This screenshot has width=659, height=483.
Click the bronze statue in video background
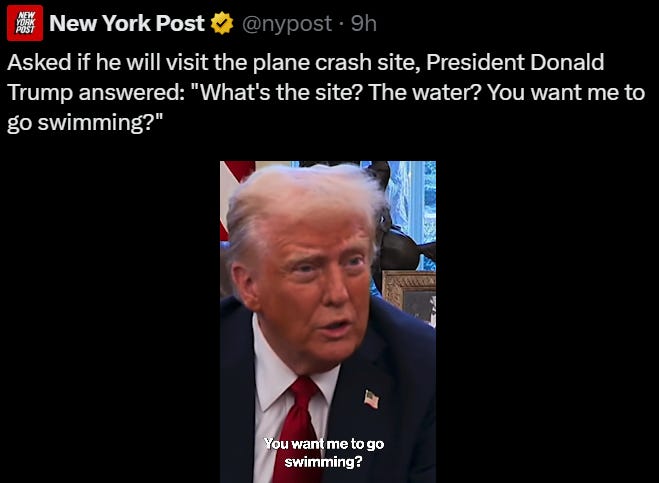401,219
